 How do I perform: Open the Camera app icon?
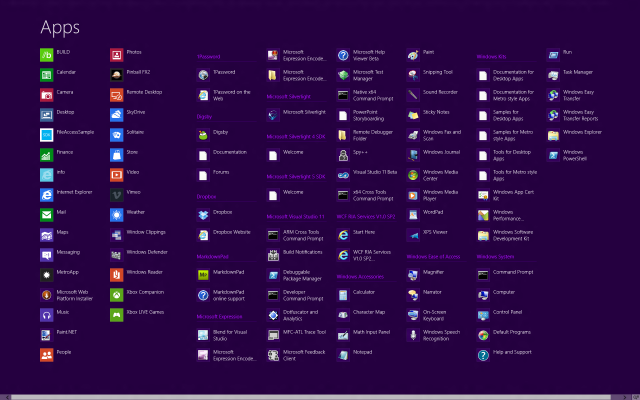tap(47, 95)
